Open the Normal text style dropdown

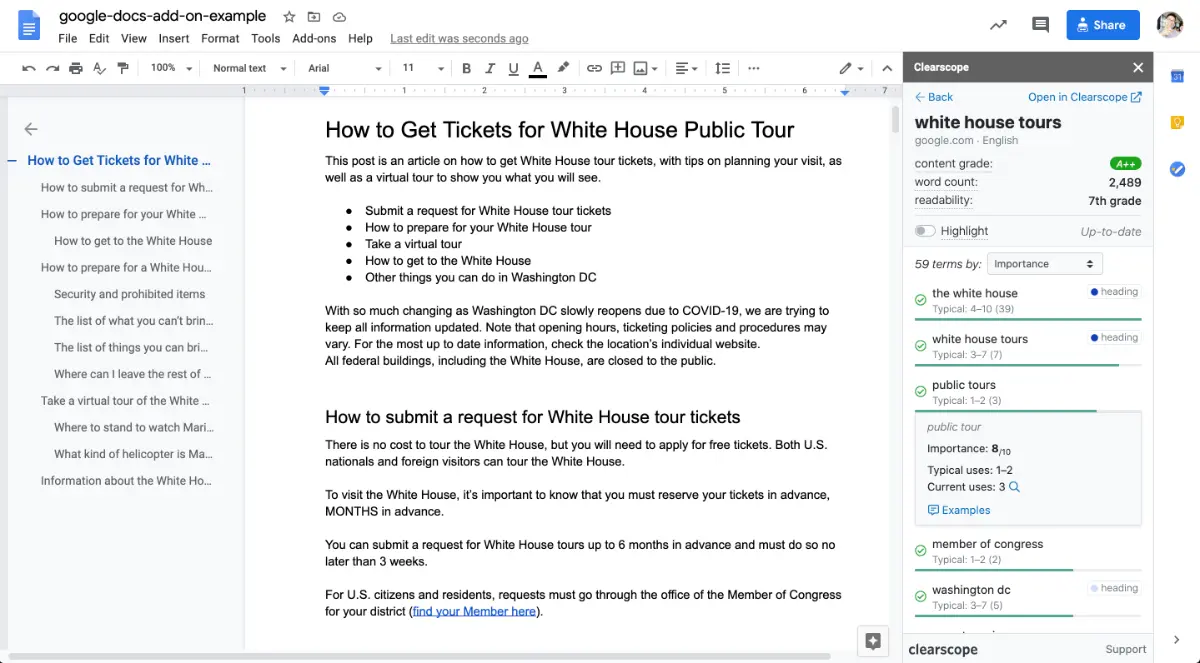pos(250,68)
